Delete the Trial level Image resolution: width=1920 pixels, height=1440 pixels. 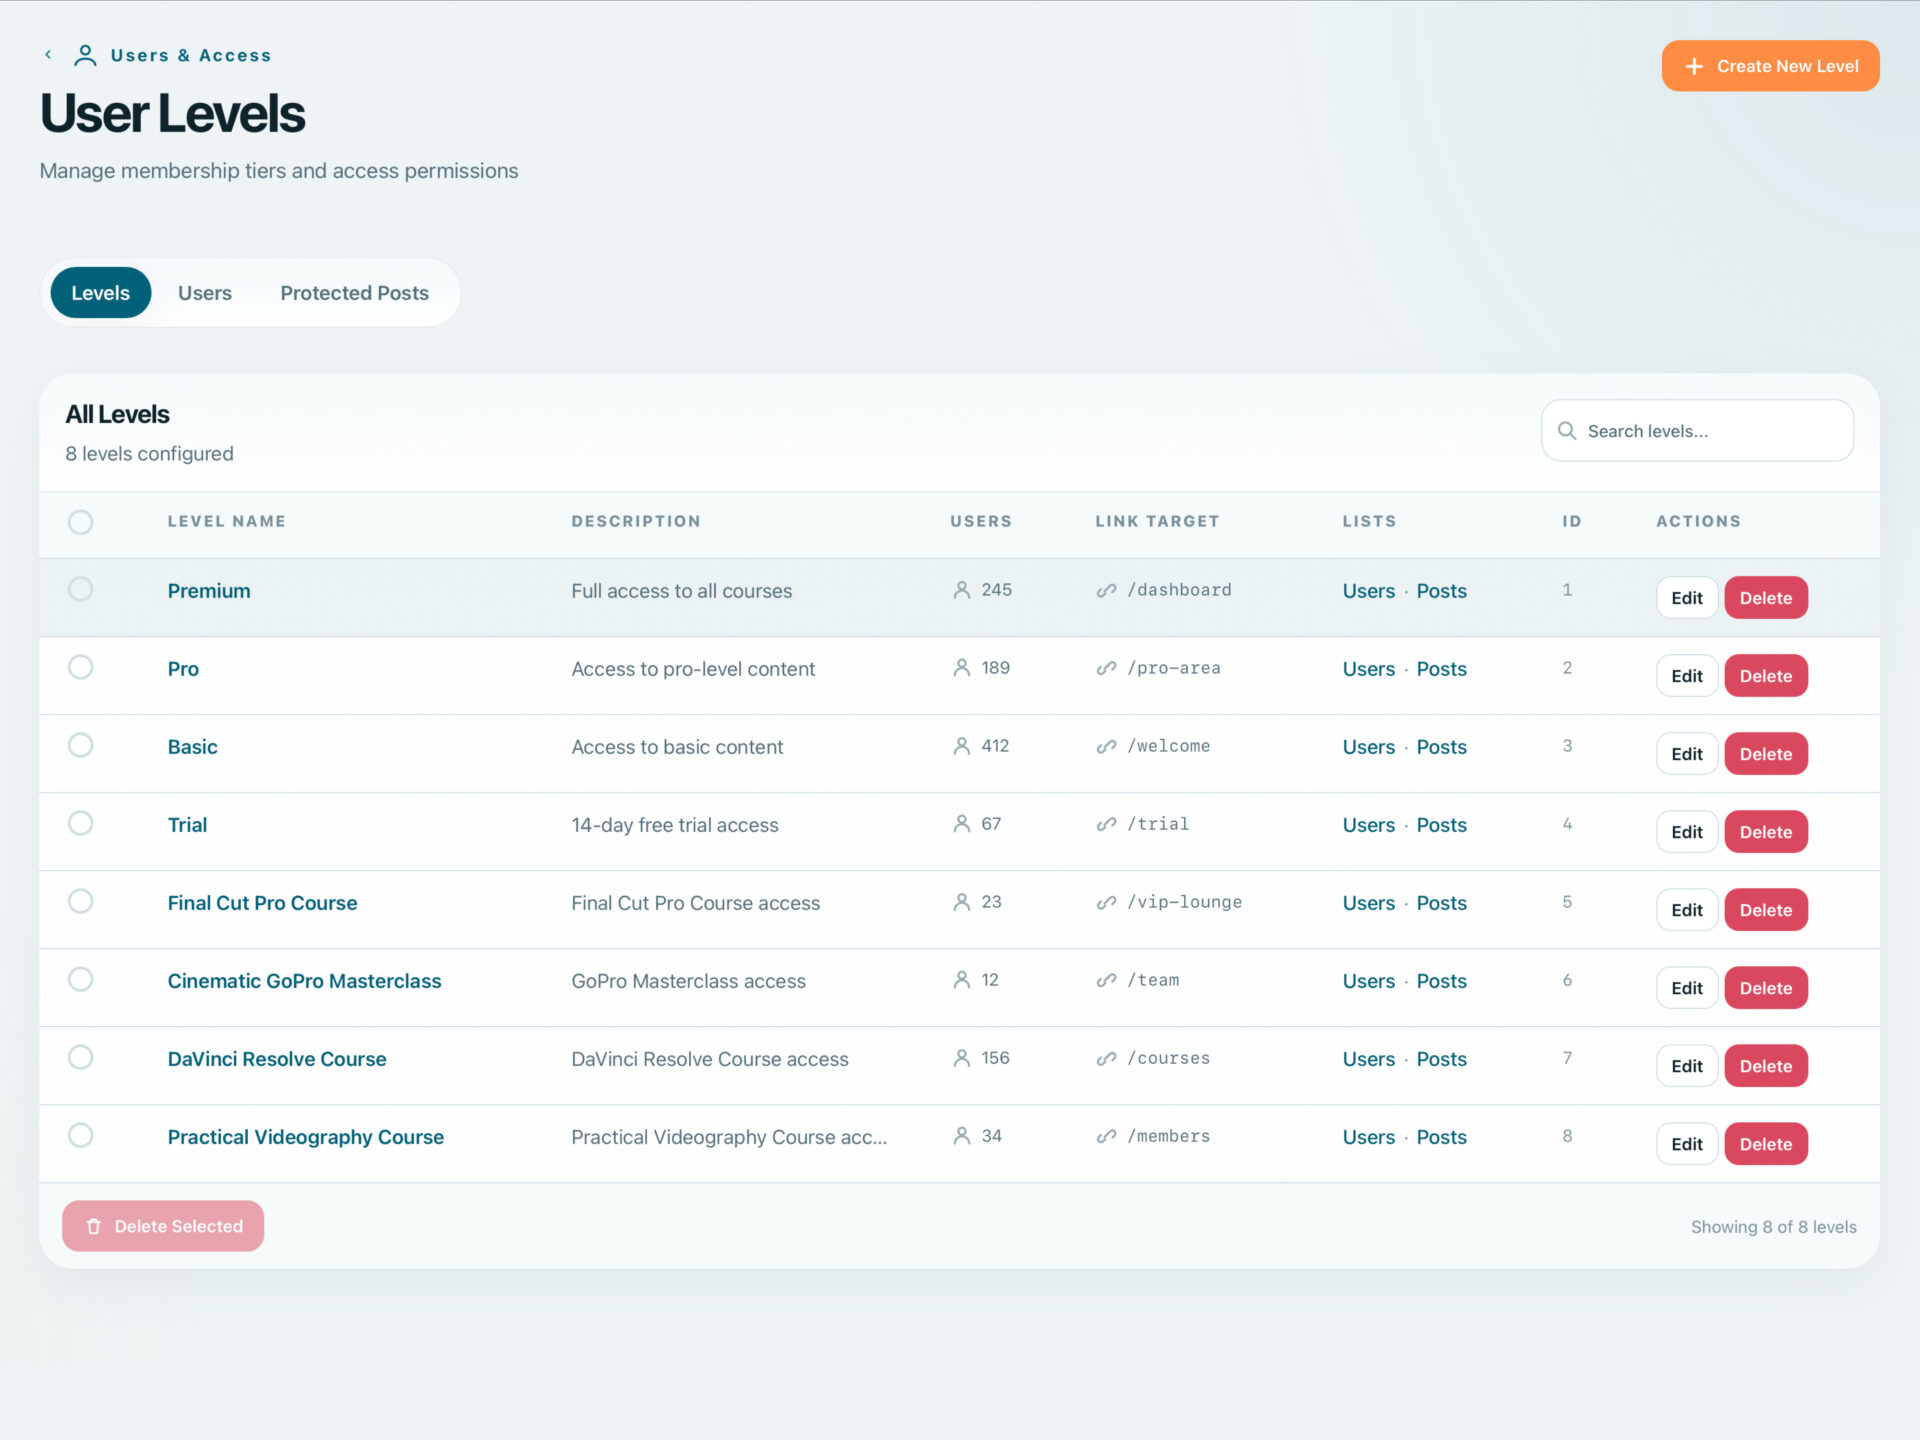(x=1765, y=832)
